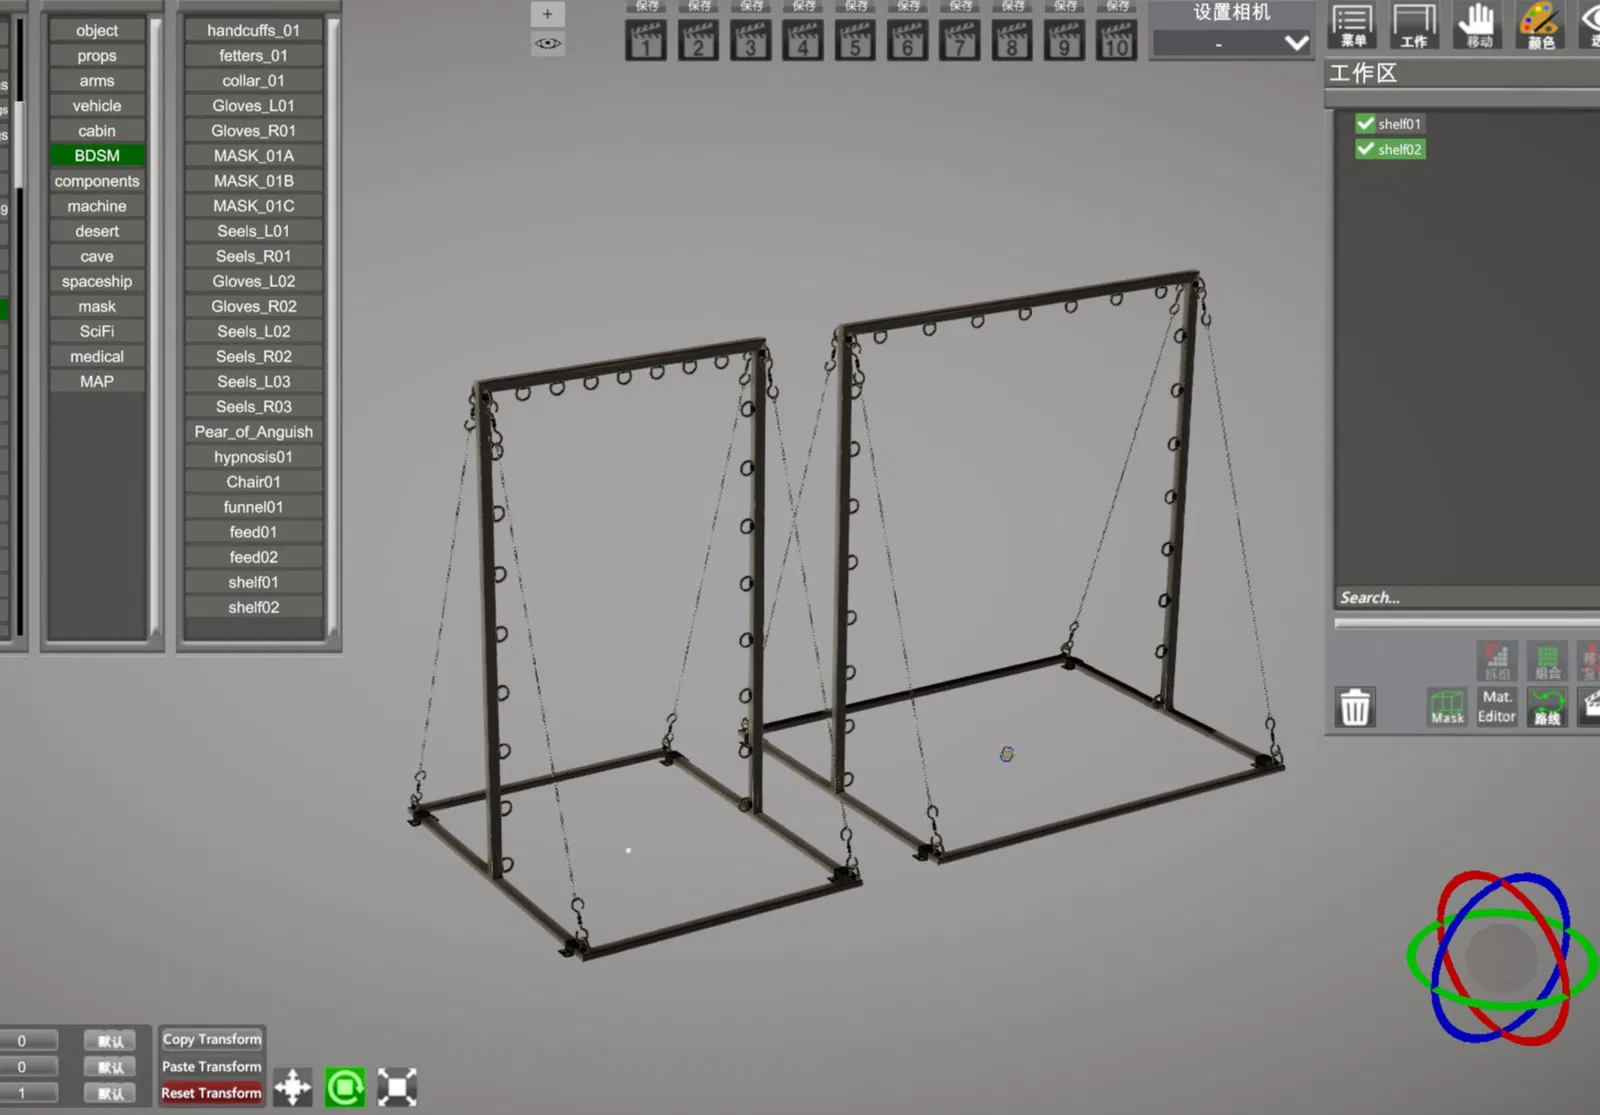Click the 拆组 ungroup icon
1600x1115 pixels.
[1497, 660]
